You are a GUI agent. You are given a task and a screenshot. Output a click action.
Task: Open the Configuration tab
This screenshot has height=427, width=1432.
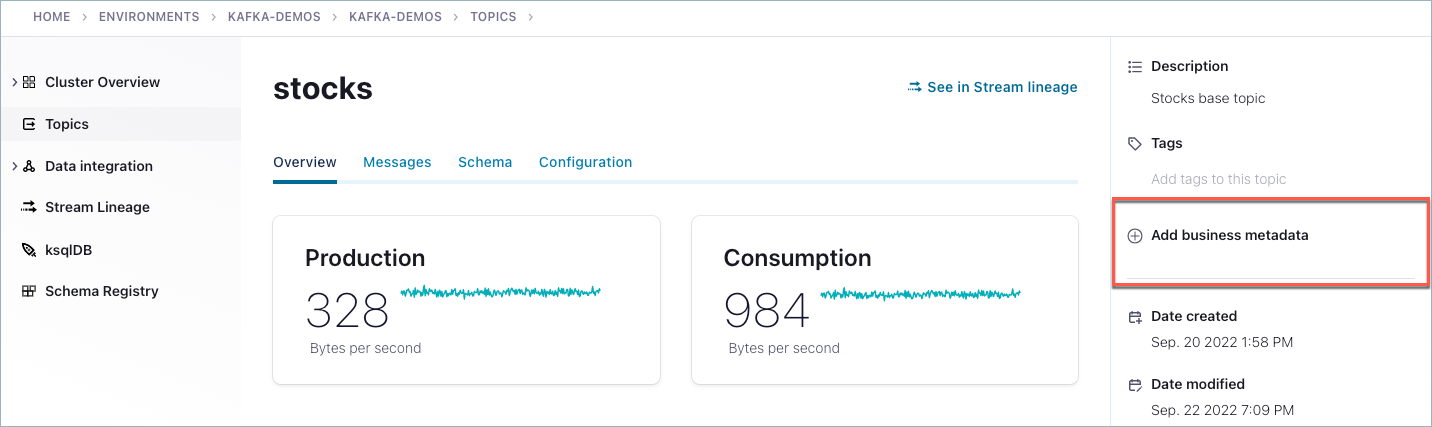(585, 162)
